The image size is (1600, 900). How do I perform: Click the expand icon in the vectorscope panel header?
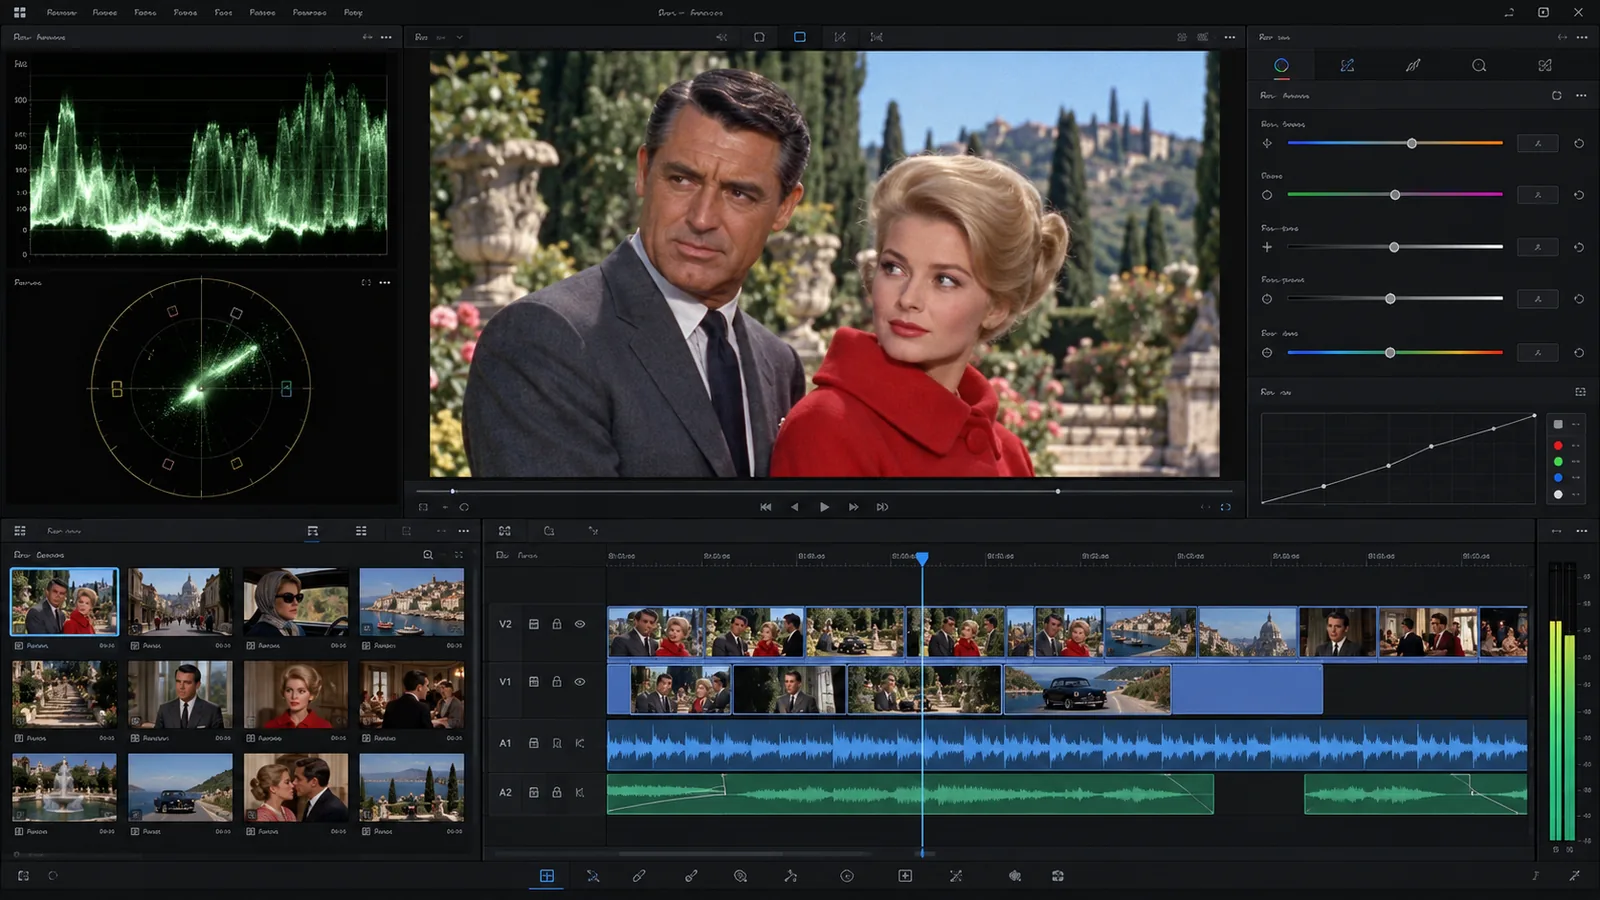point(366,282)
